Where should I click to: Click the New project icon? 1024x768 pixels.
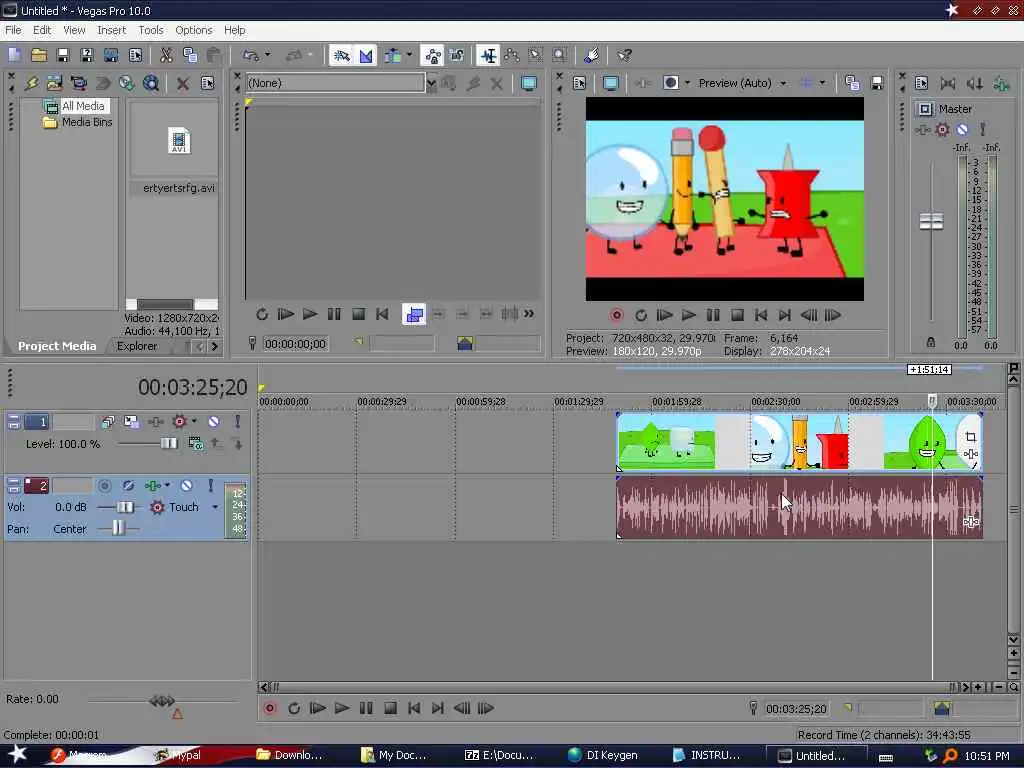[x=14, y=56]
